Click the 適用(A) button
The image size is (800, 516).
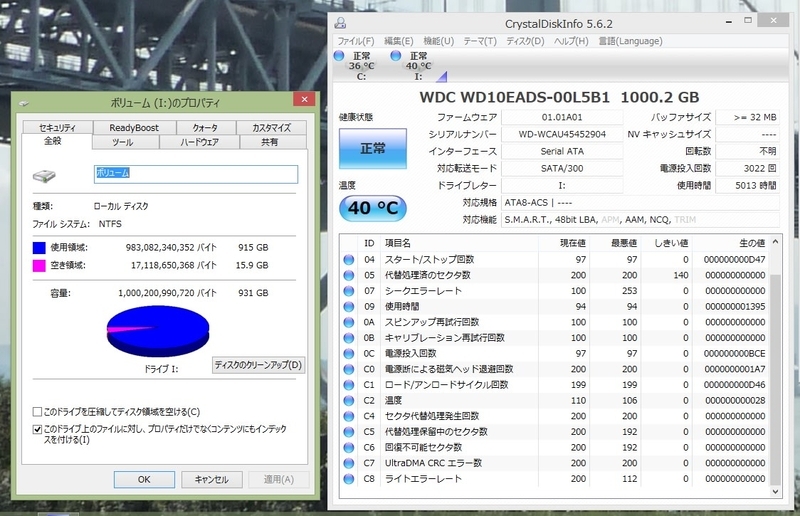coord(279,479)
